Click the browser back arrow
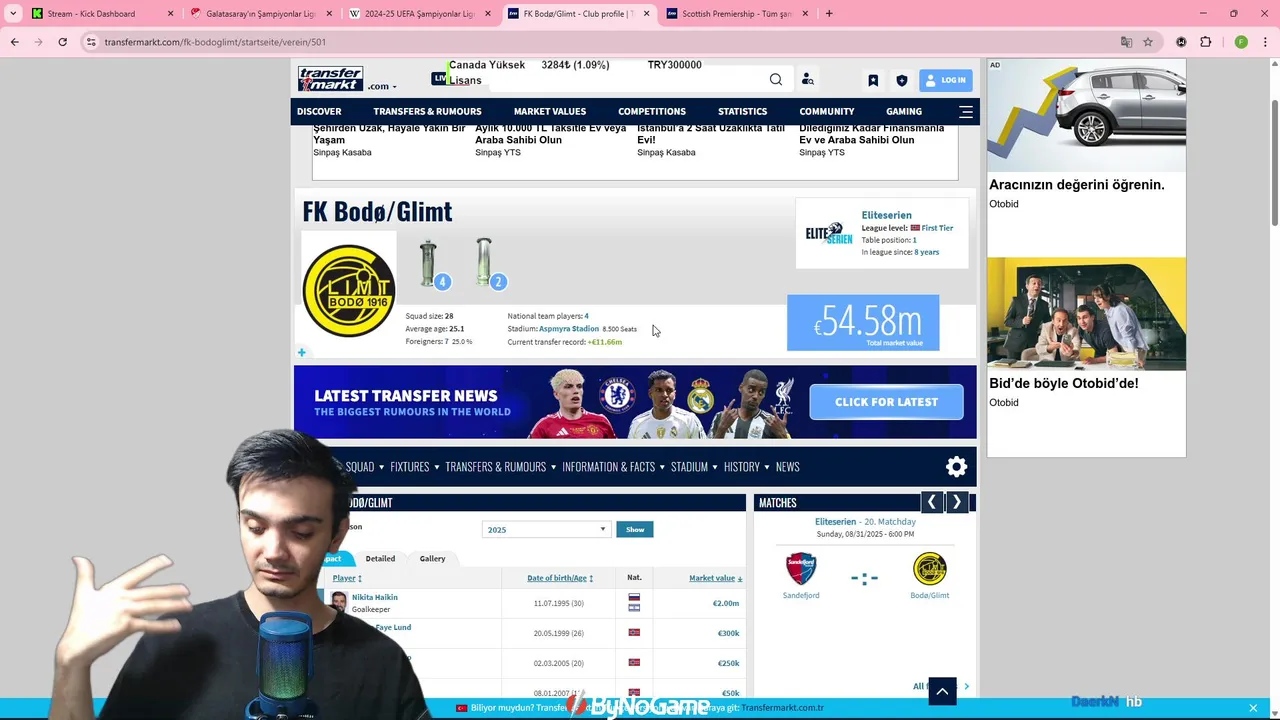 pos(15,42)
